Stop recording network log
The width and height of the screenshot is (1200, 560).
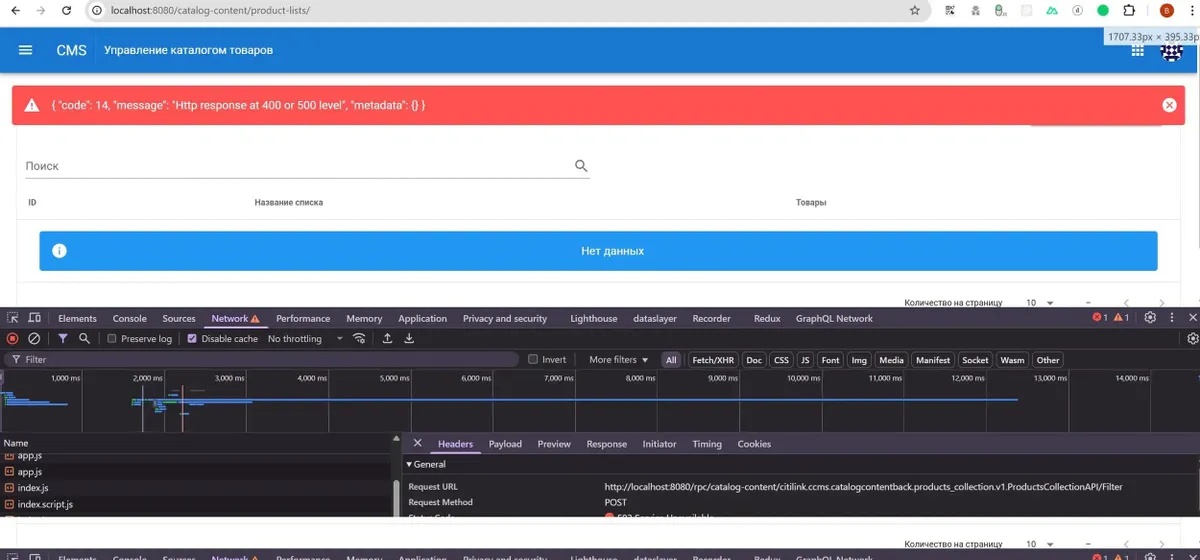tap(13, 339)
